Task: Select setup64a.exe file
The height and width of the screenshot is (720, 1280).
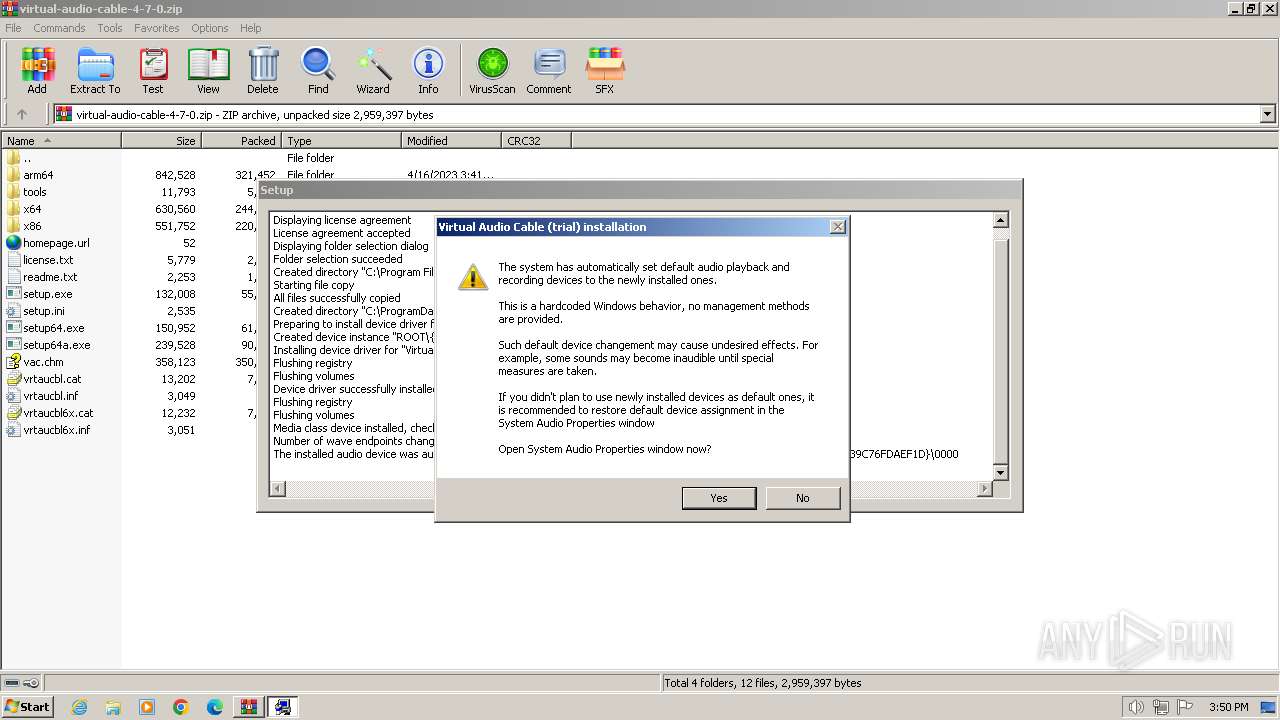Action: [57, 345]
